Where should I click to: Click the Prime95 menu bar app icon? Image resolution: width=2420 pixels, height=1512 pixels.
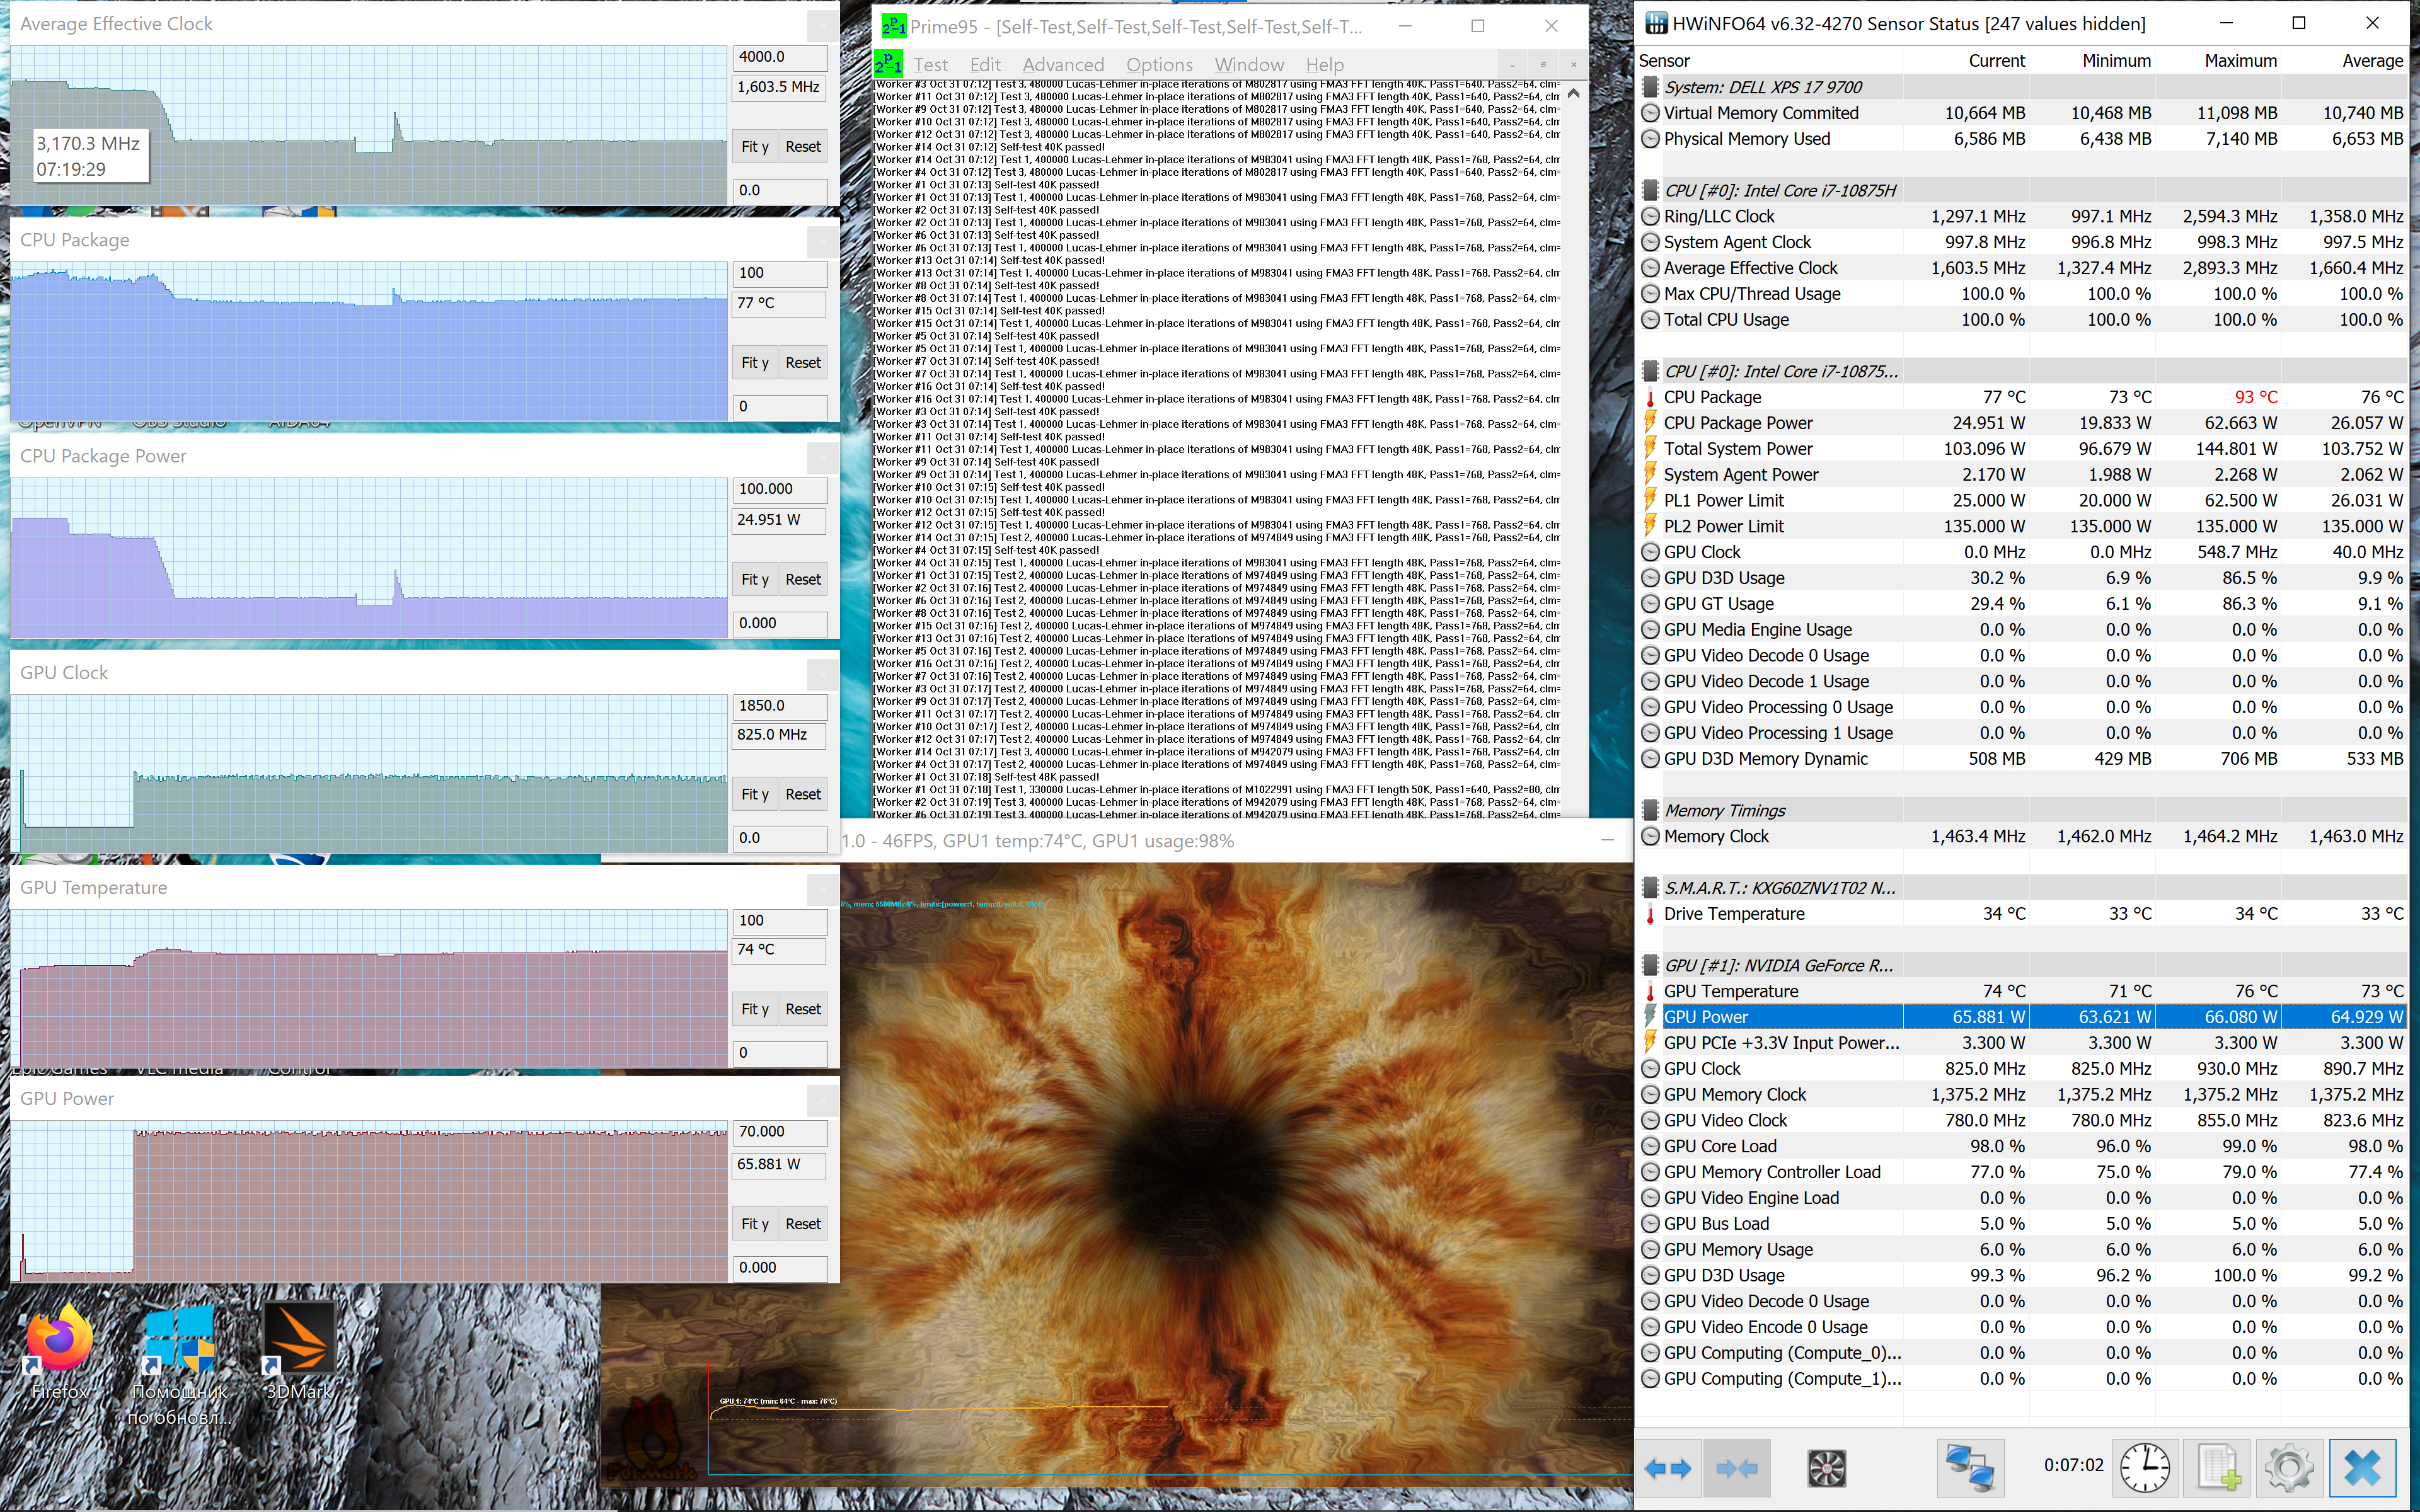coord(888,64)
